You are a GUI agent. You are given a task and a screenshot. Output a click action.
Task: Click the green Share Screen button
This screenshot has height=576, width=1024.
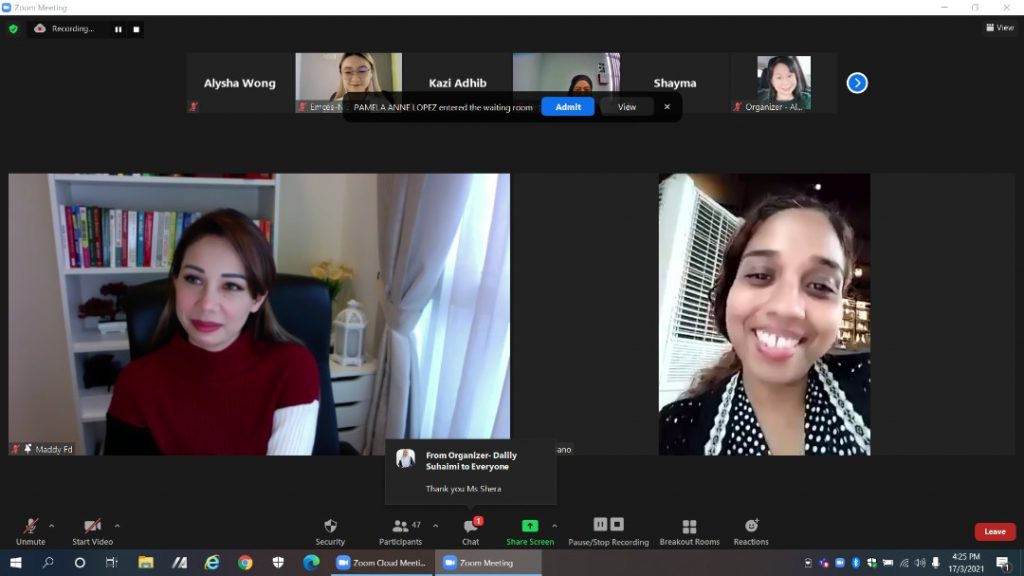click(x=530, y=532)
